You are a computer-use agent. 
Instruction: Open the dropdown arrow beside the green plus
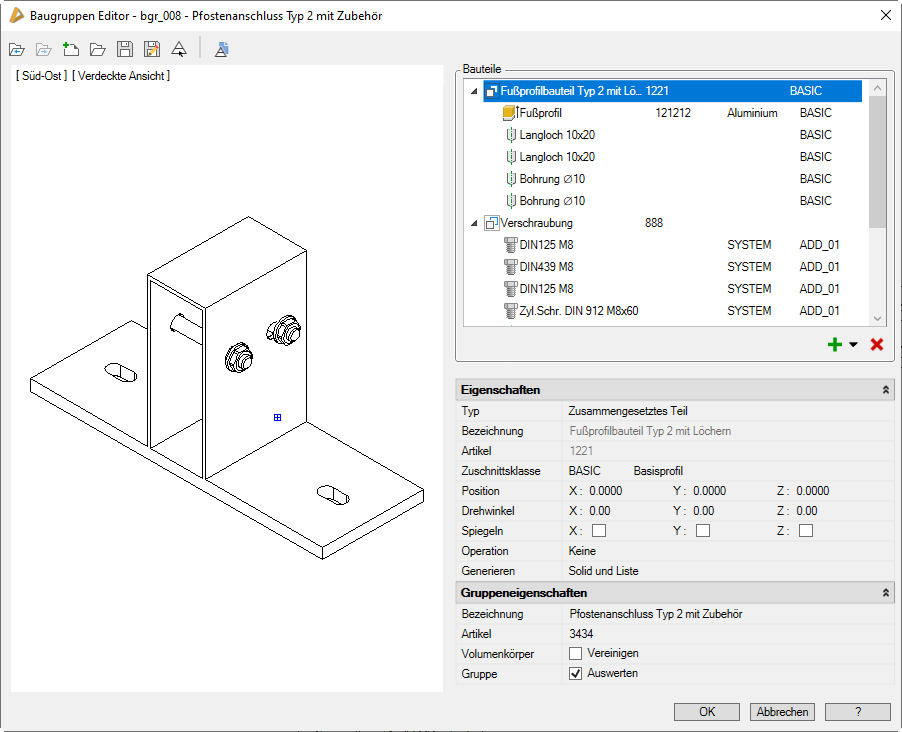pyautogui.click(x=853, y=345)
